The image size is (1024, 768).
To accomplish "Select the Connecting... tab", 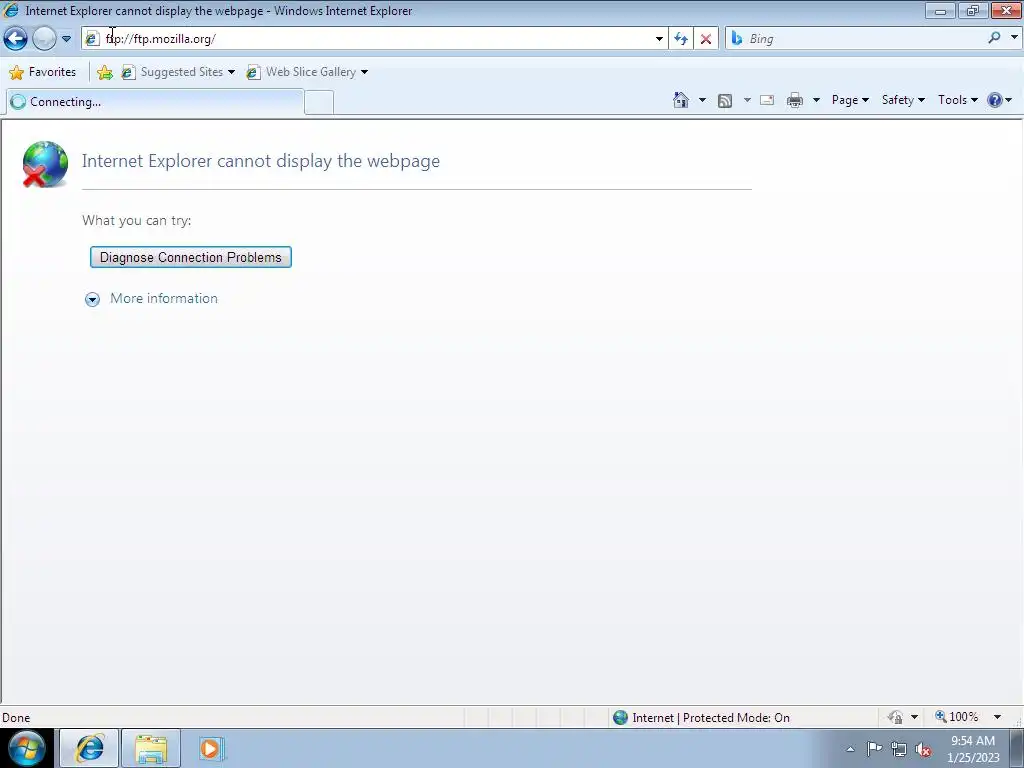I will 155,102.
